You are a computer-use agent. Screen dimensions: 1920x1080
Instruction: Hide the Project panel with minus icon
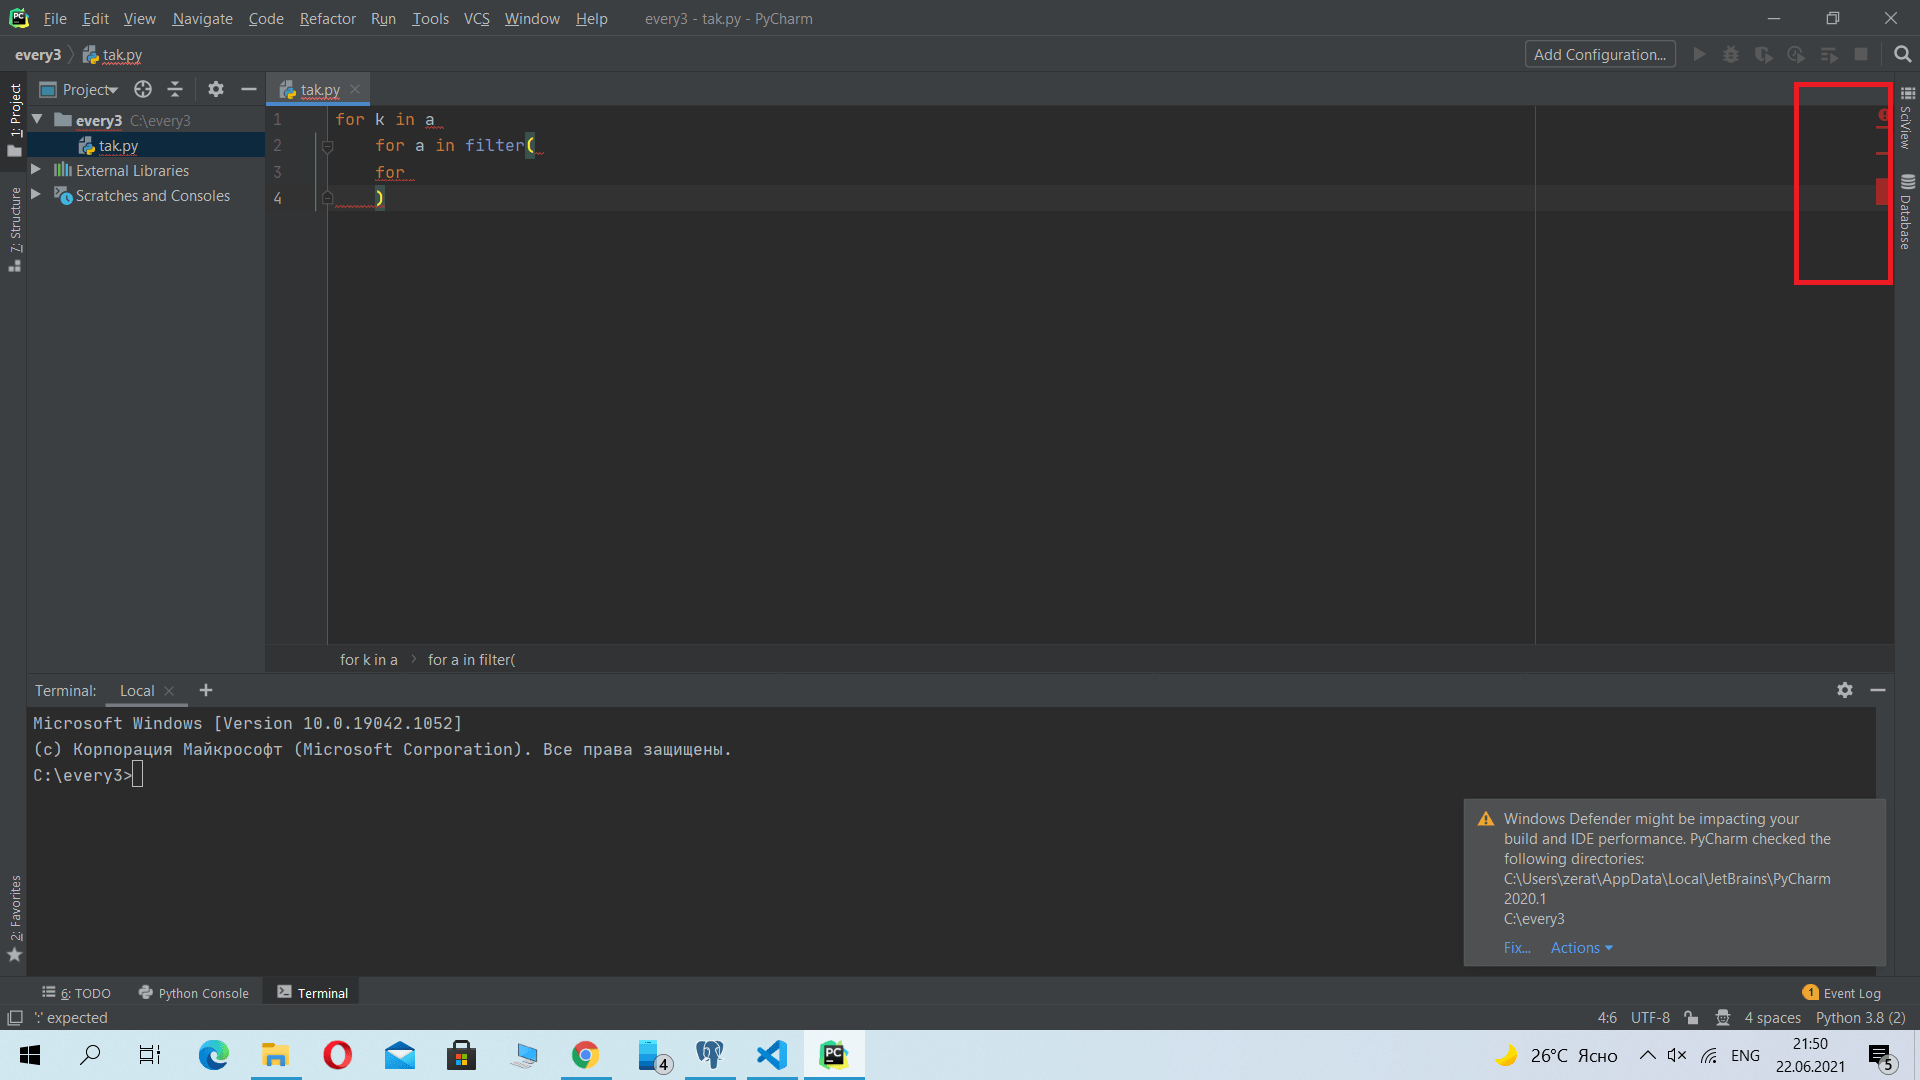249,90
